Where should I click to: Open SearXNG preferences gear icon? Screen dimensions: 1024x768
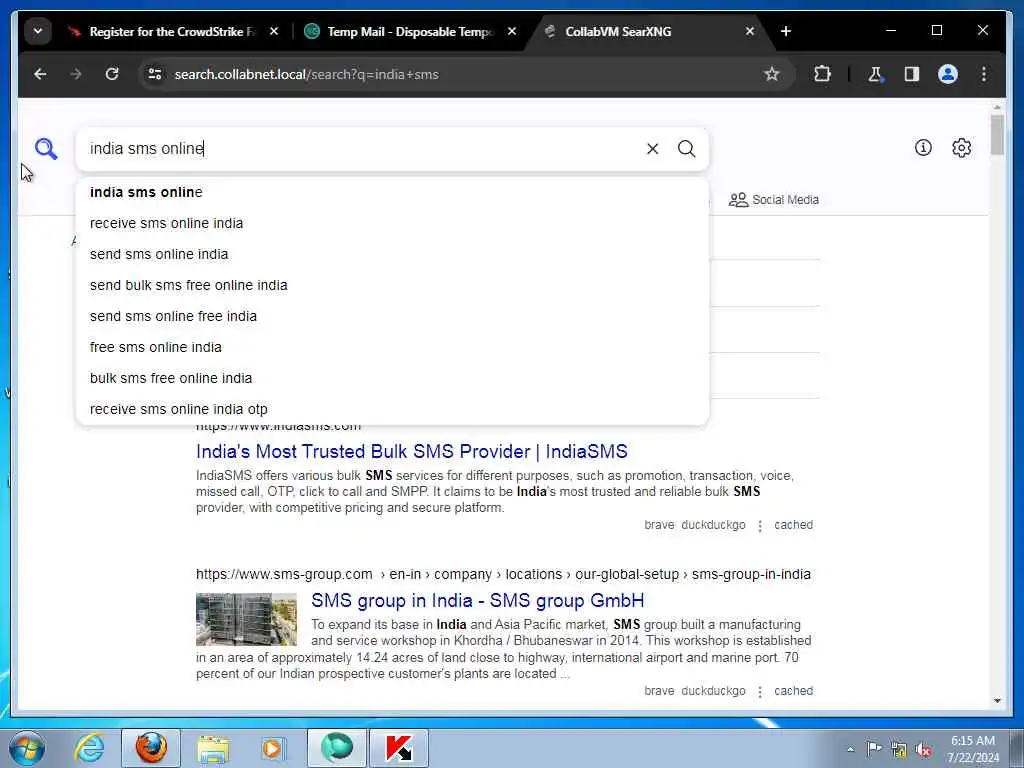[x=961, y=148]
